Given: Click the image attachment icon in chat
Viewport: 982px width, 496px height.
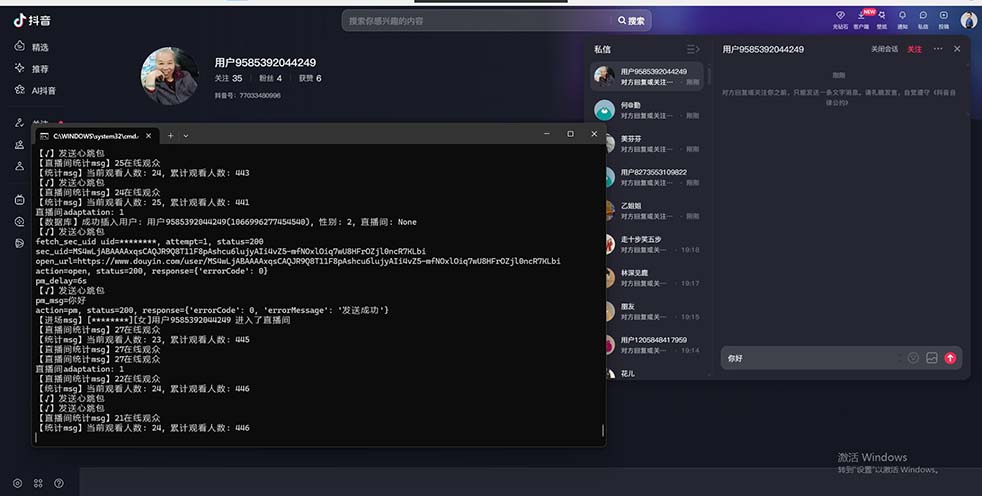Looking at the screenshot, I should 931,358.
